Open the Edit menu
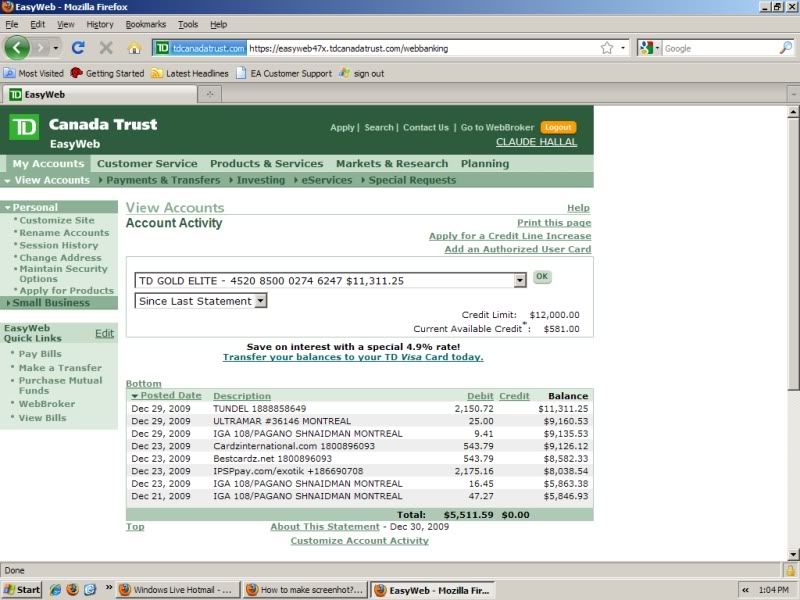The image size is (800, 600). tap(37, 24)
